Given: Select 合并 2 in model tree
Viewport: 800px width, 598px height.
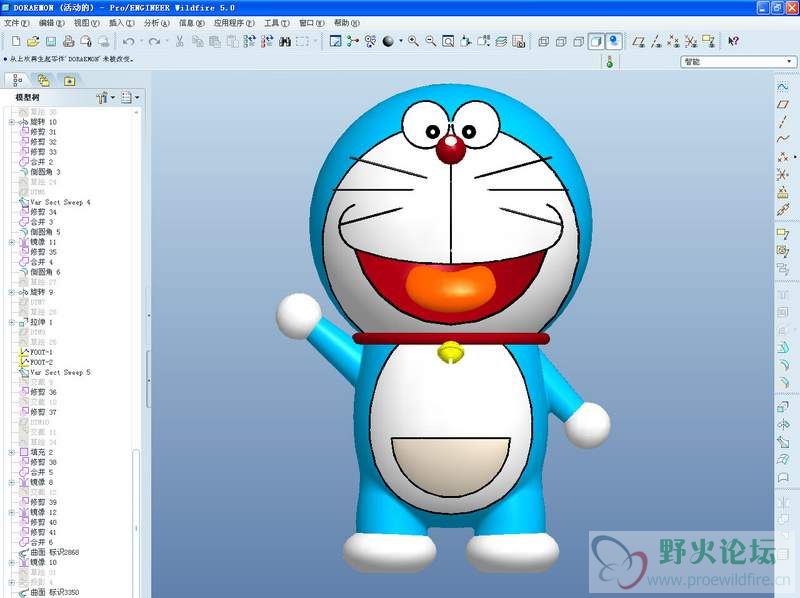Looking at the screenshot, I should (x=36, y=162).
